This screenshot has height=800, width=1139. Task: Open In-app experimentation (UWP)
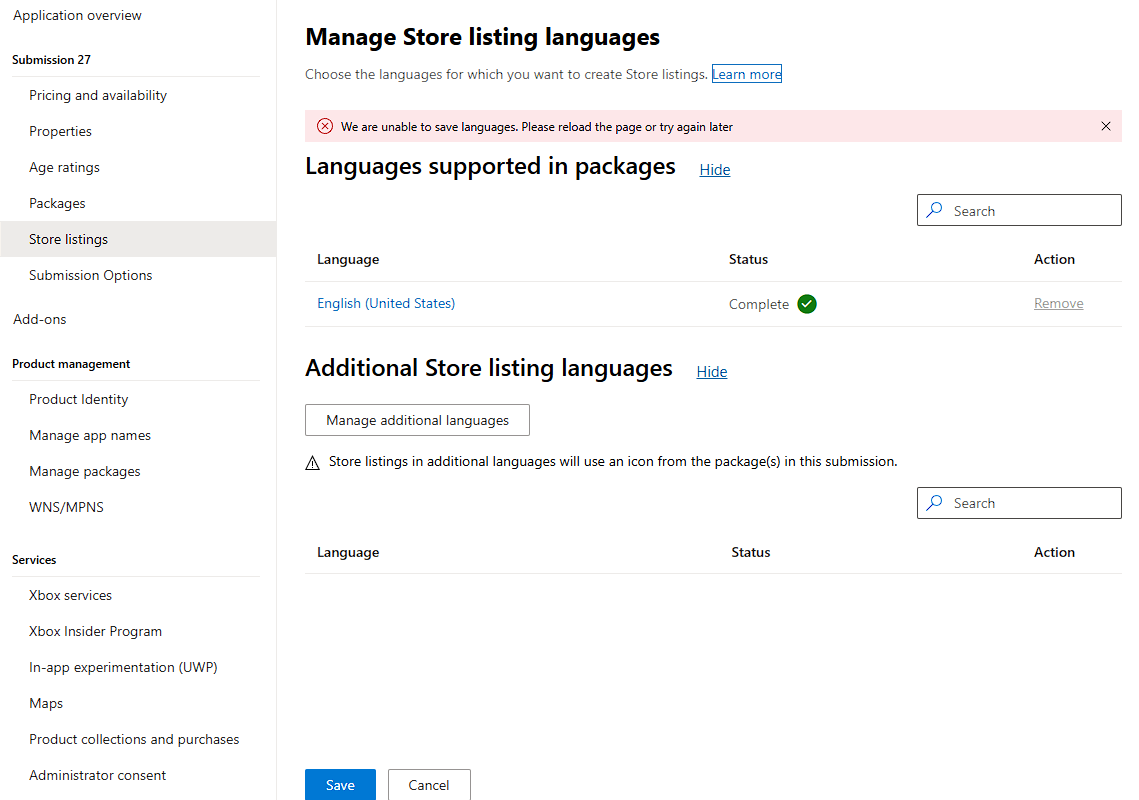123,667
